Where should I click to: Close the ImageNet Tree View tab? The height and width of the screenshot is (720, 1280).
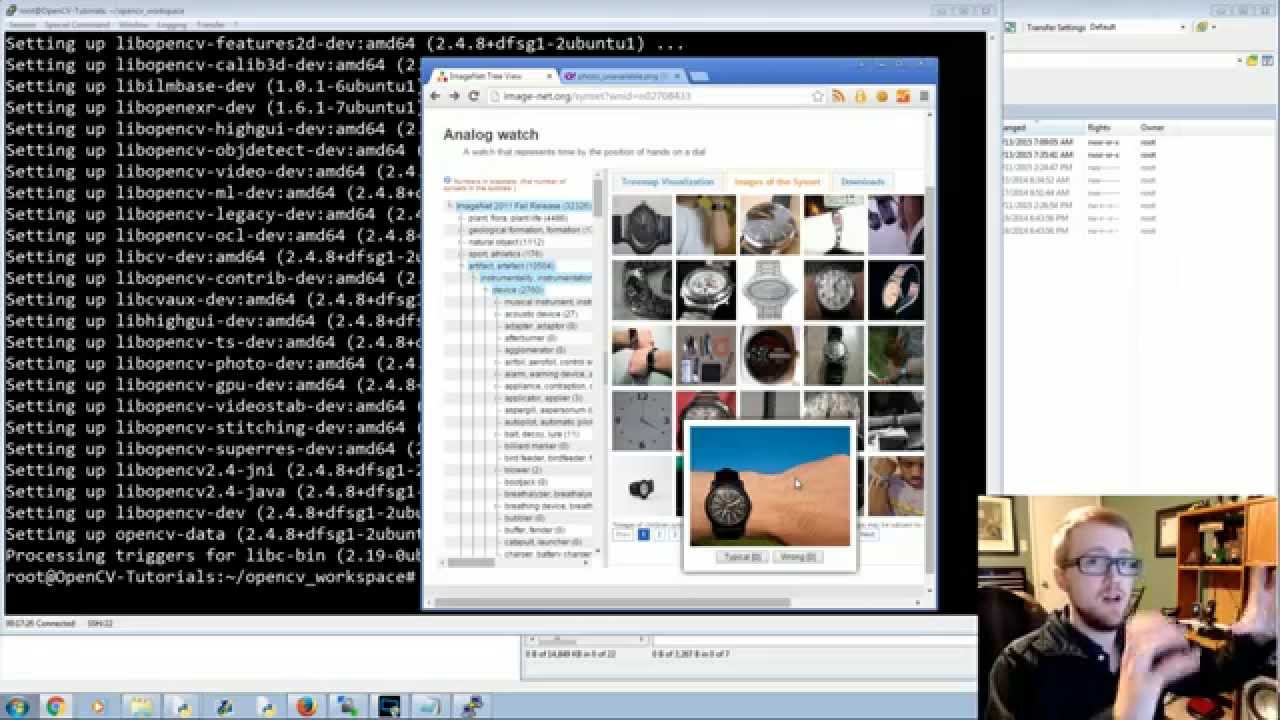click(549, 76)
